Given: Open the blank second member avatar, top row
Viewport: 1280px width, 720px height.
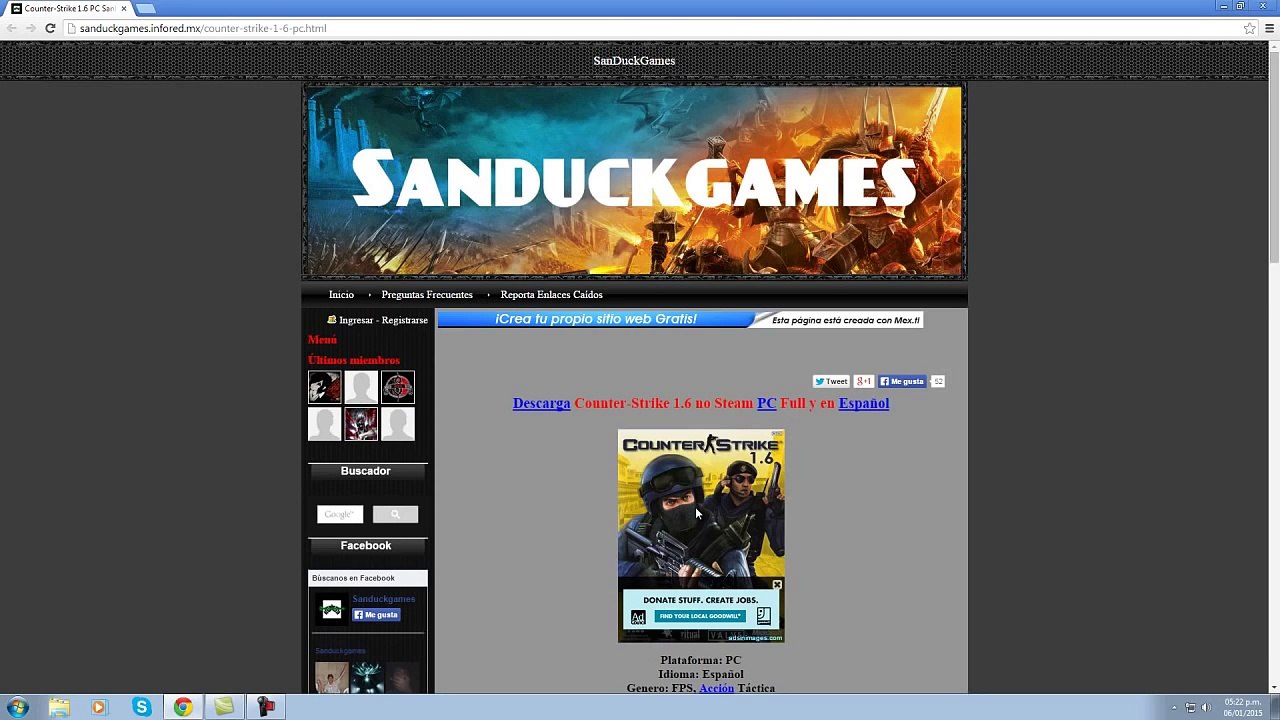Looking at the screenshot, I should pyautogui.click(x=361, y=387).
